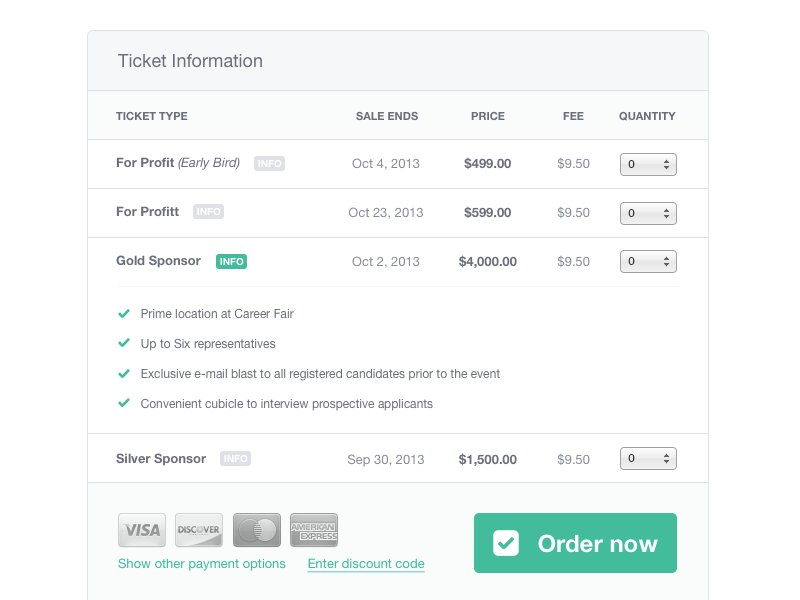The height and width of the screenshot is (600, 800).
Task: Click the INFO badge beside For Profit Early Bird
Action: coord(269,163)
